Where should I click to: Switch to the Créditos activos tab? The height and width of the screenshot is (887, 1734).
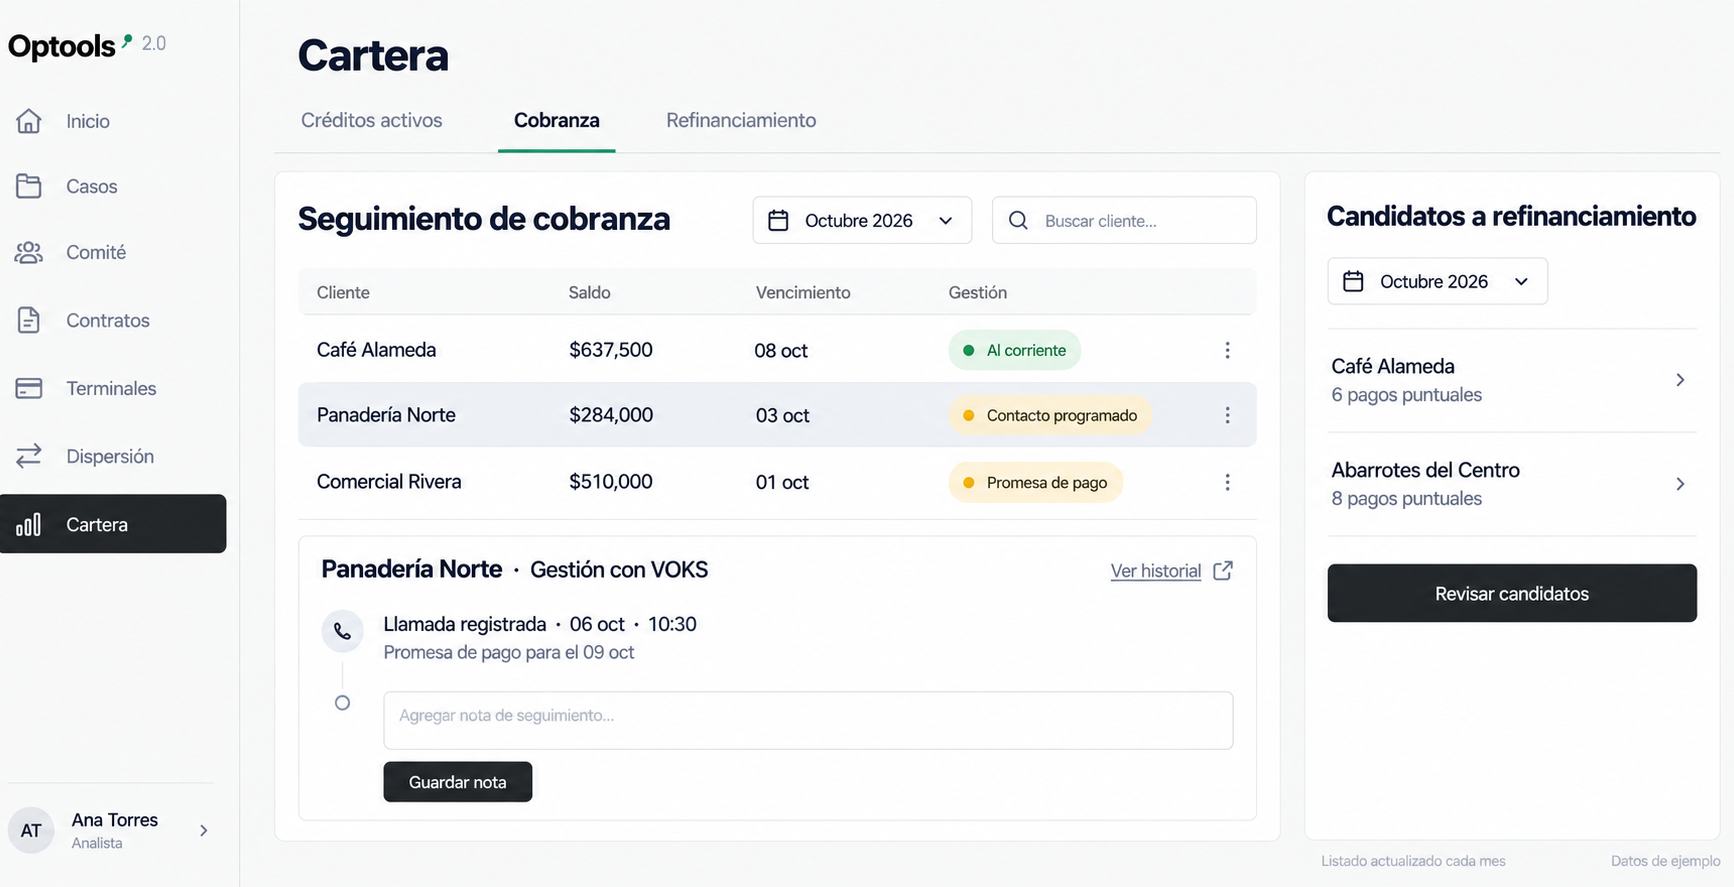coord(372,120)
